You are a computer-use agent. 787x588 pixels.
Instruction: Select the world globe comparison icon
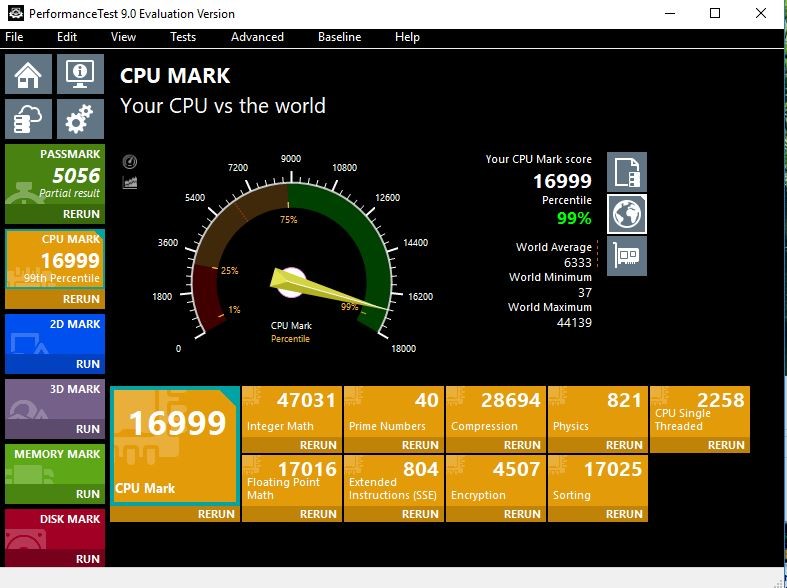pyautogui.click(x=627, y=214)
